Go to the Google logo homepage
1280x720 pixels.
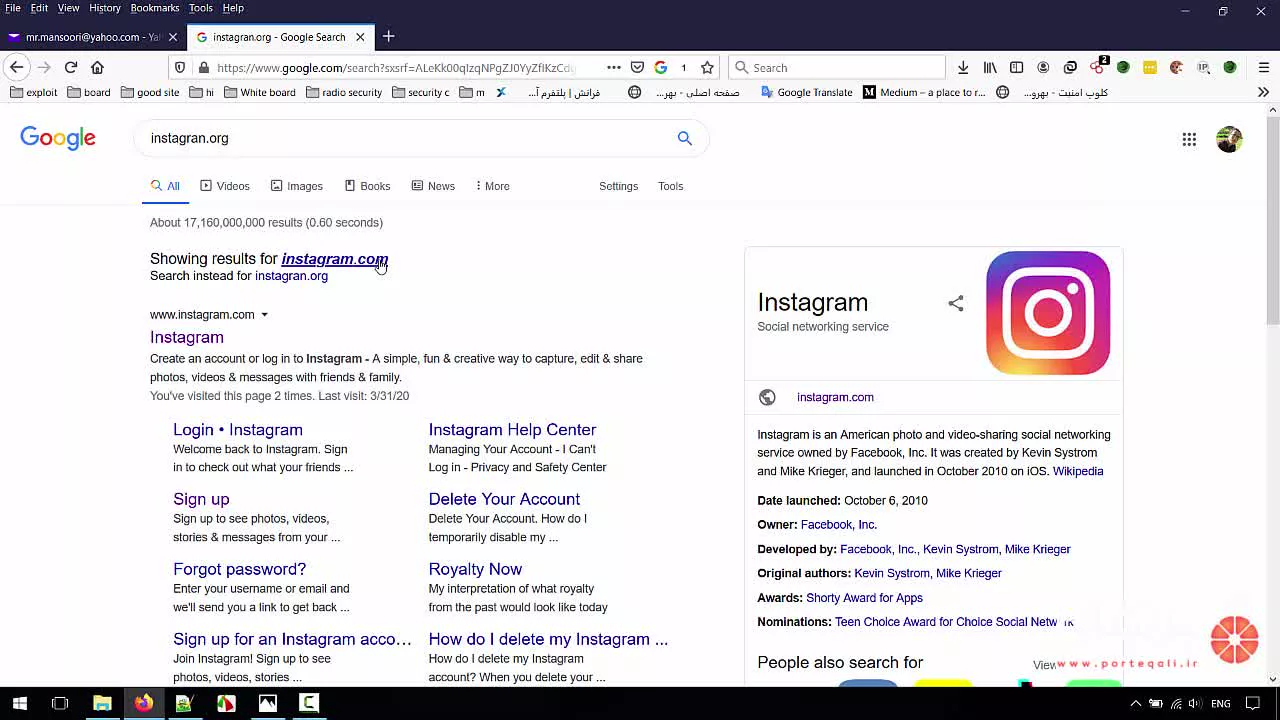[58, 138]
